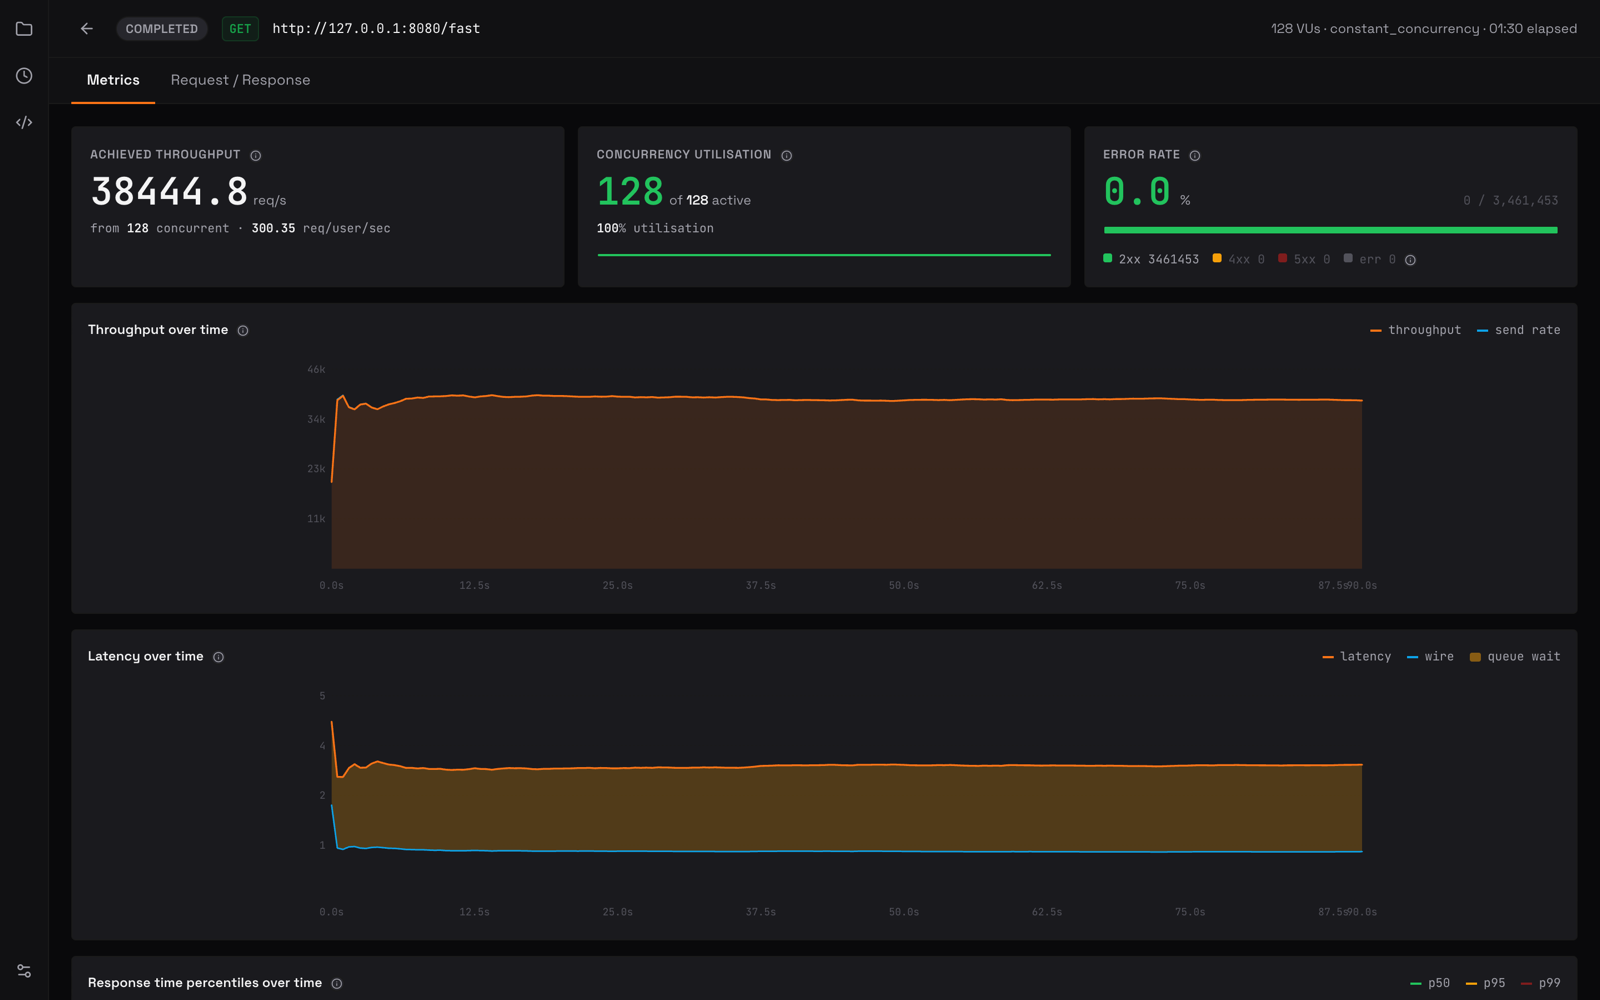The height and width of the screenshot is (1000, 1600).
Task: Click the GET method badge
Action: point(240,29)
